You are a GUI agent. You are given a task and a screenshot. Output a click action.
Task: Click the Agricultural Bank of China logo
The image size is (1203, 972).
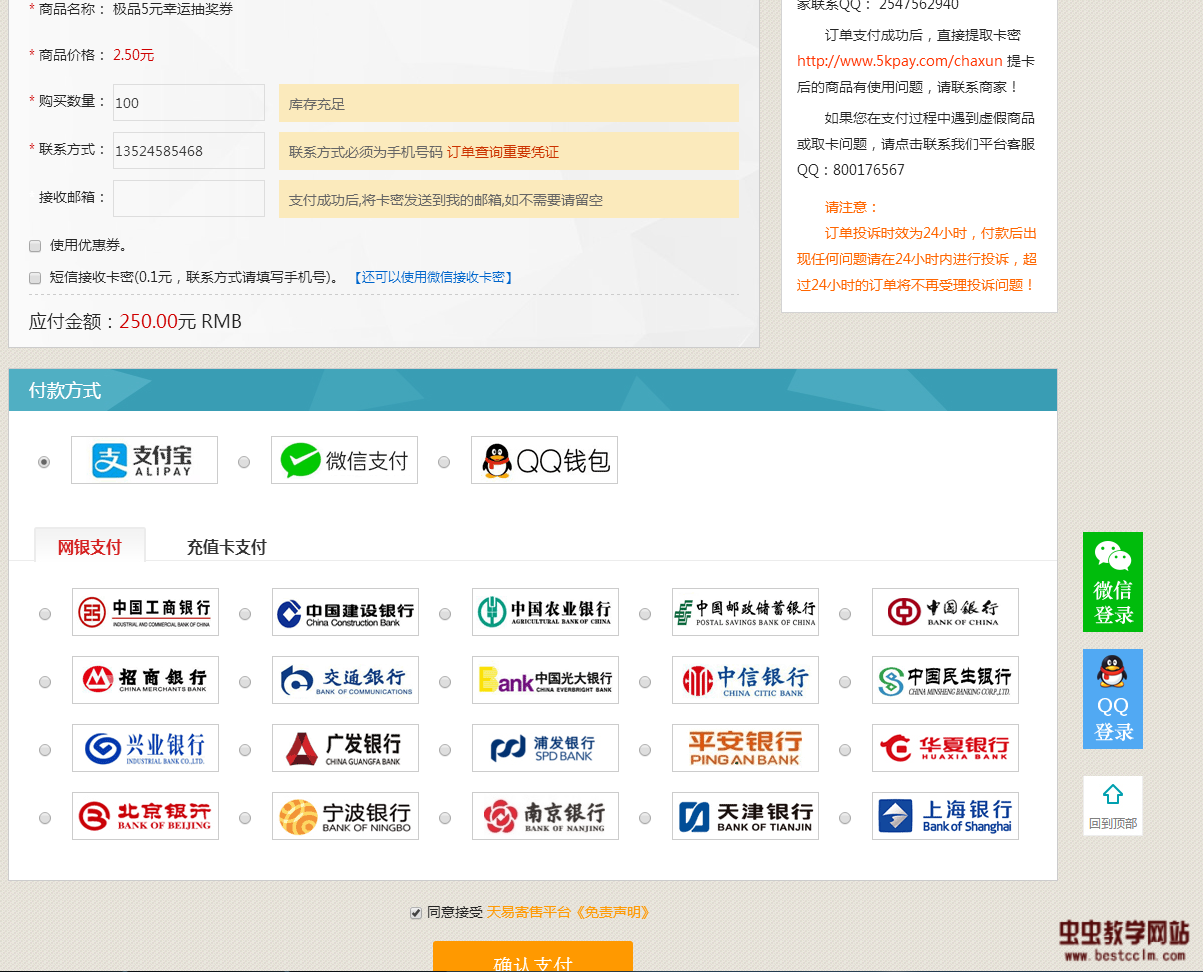[x=545, y=612]
